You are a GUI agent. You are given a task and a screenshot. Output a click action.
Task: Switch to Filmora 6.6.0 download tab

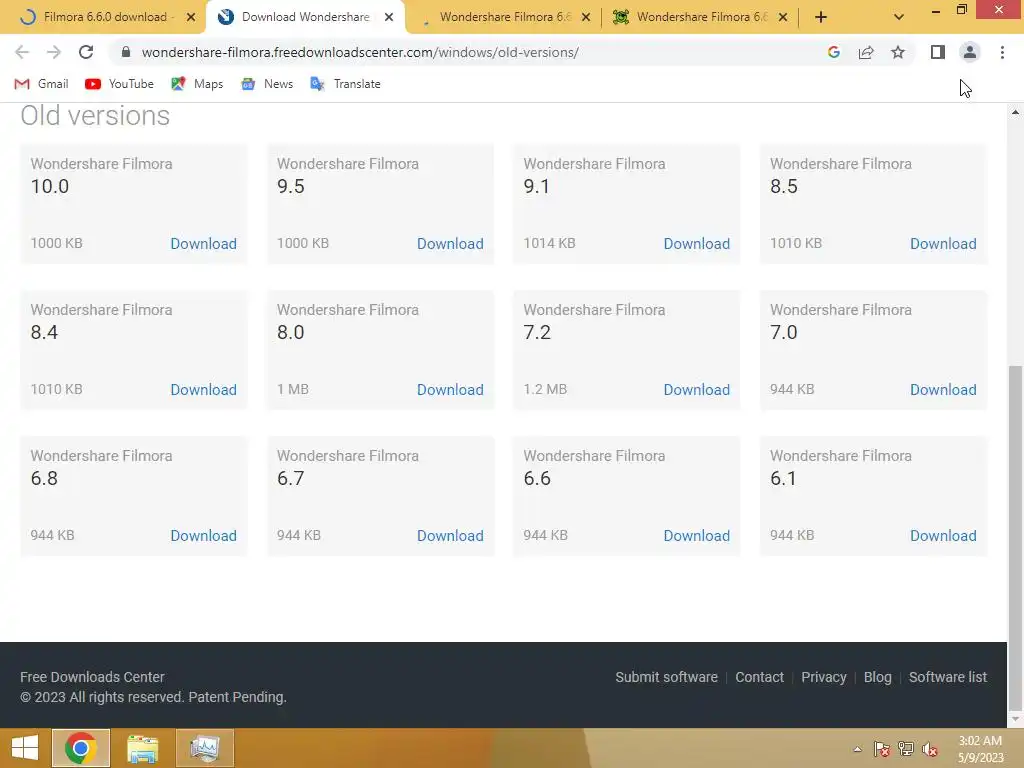(104, 17)
